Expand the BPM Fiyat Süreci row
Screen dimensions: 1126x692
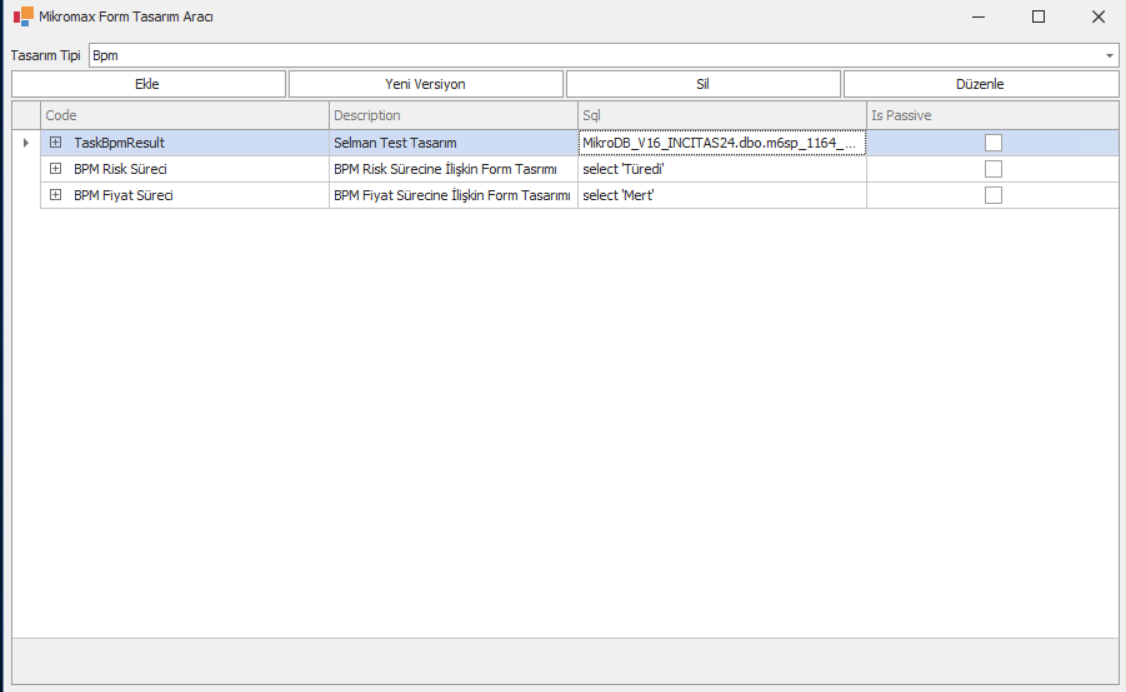click(55, 195)
